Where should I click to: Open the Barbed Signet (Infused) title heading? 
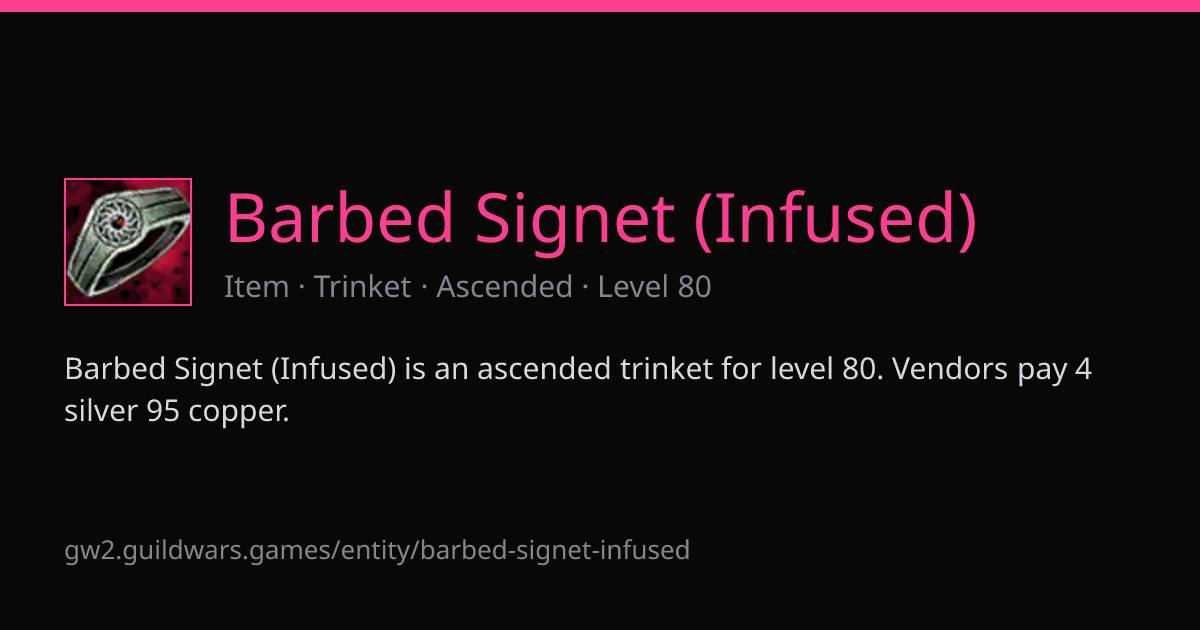[x=601, y=218]
